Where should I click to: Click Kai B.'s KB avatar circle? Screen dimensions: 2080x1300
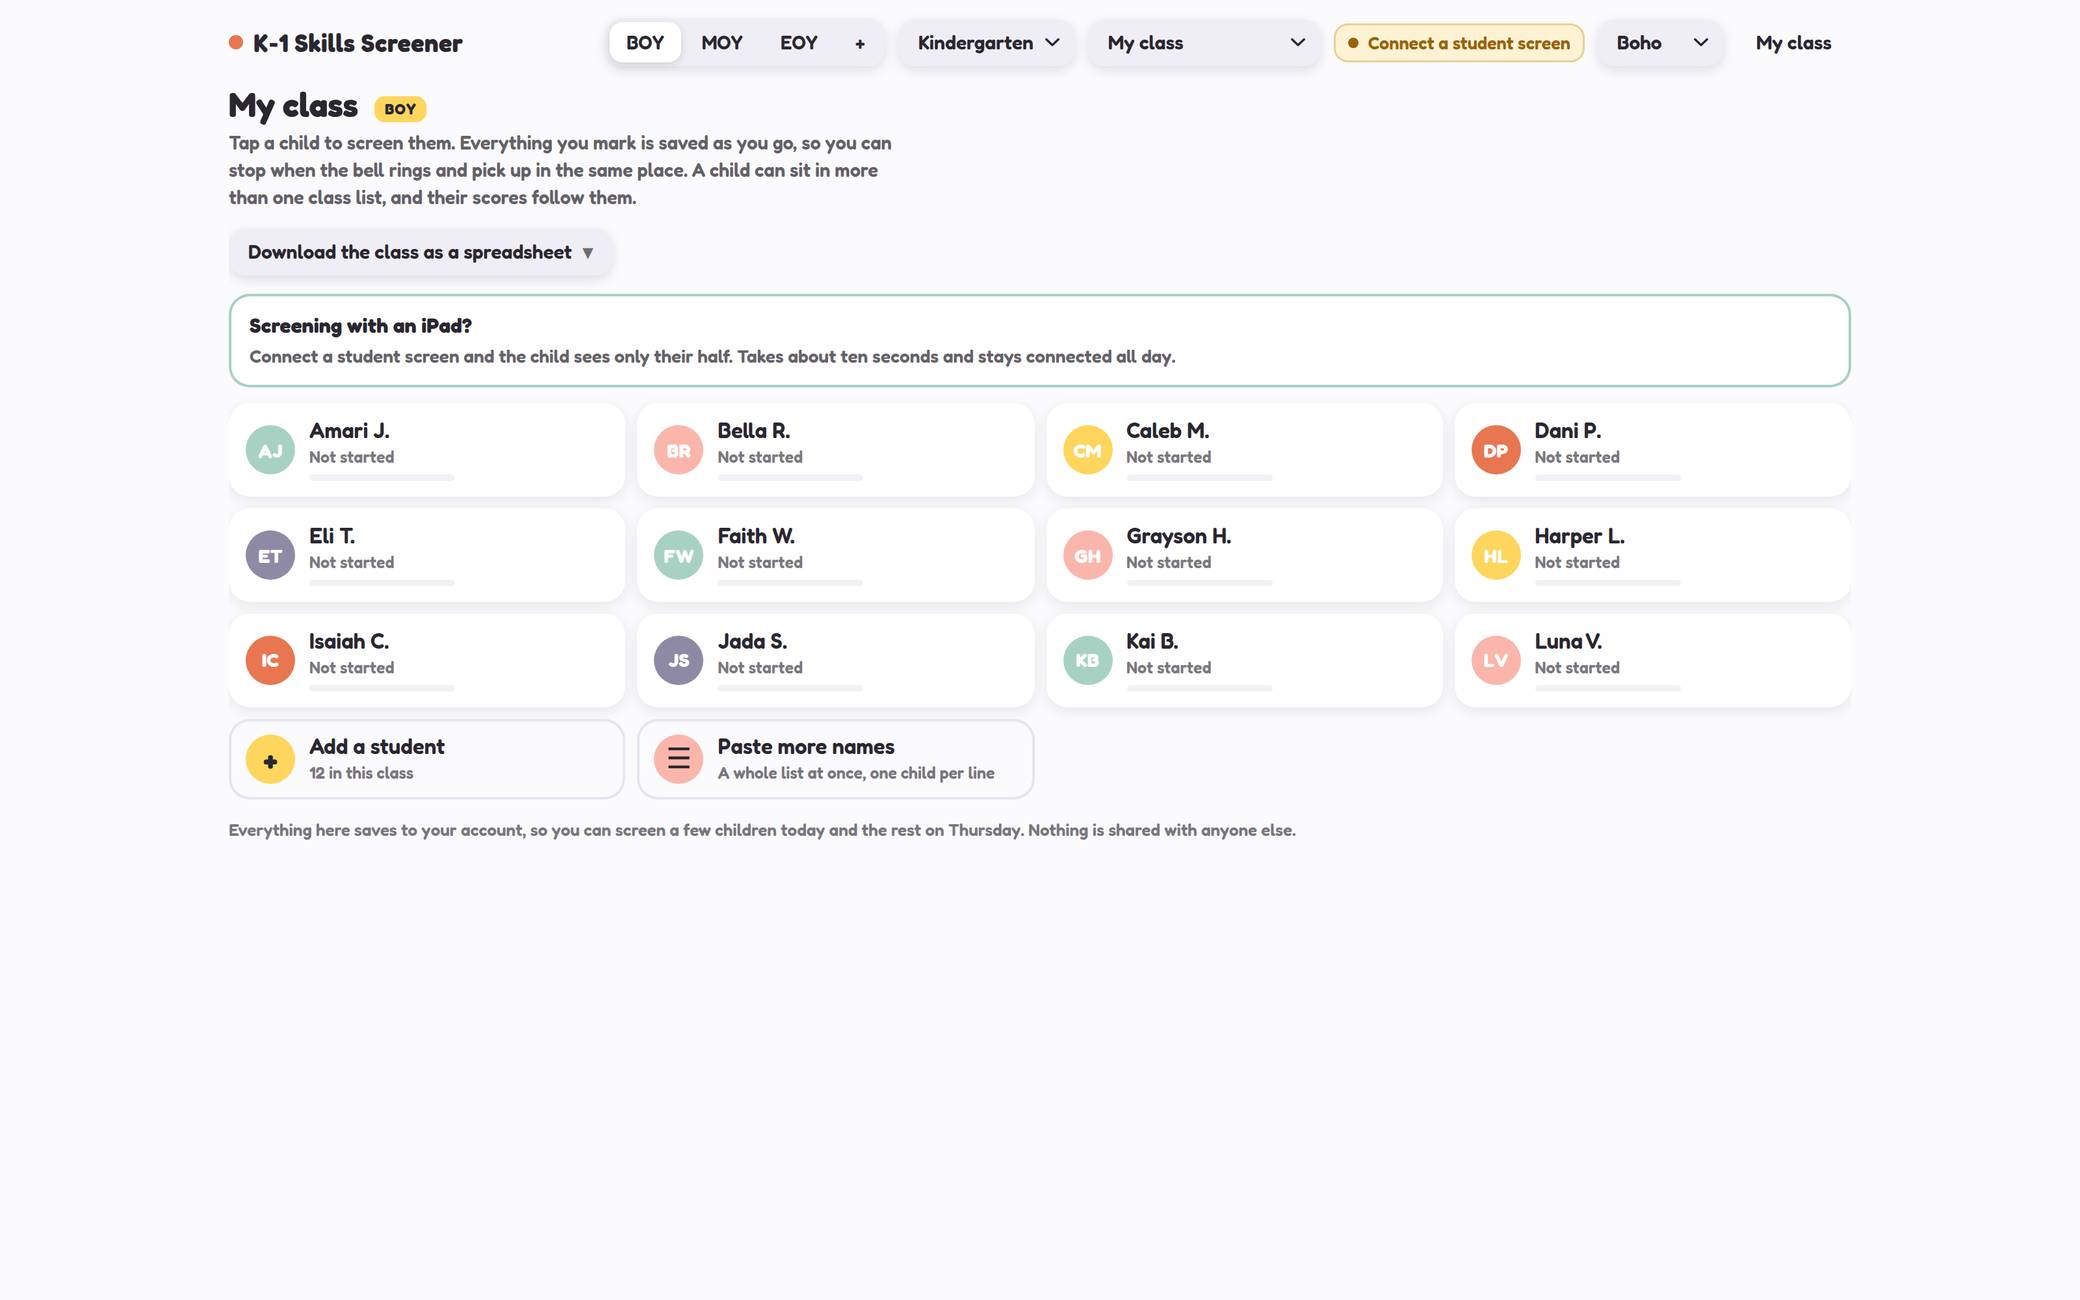(x=1087, y=660)
